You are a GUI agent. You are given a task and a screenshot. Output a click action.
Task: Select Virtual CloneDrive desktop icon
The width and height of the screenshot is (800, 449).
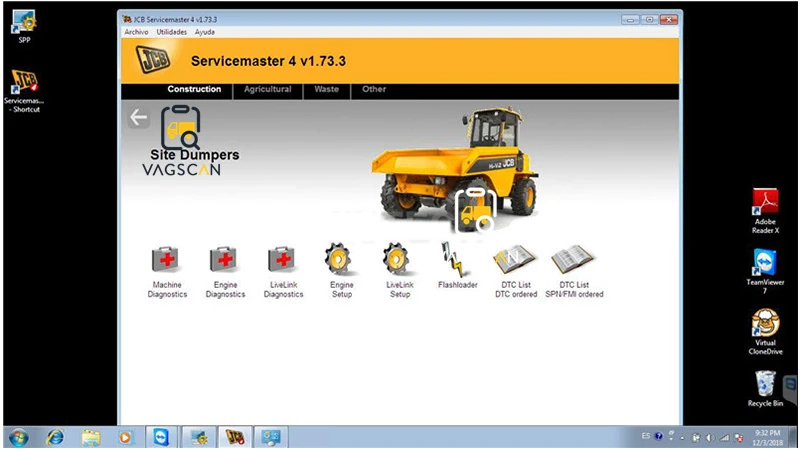765,332
